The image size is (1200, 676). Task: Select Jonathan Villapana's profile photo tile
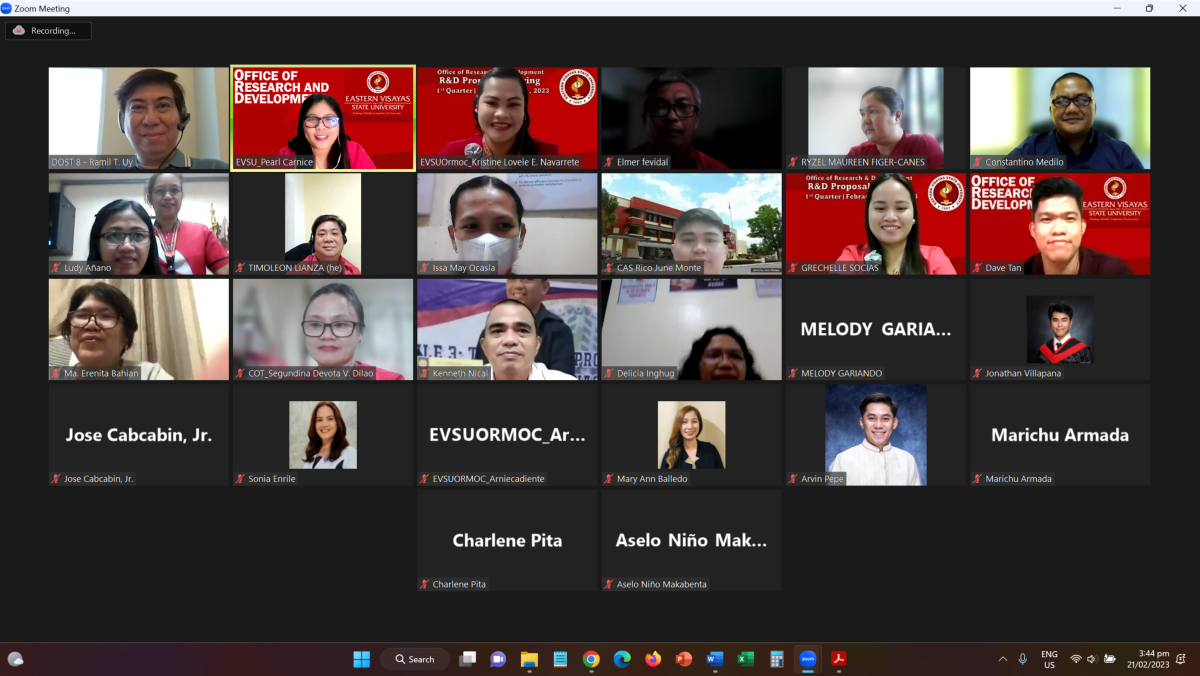pyautogui.click(x=1059, y=329)
